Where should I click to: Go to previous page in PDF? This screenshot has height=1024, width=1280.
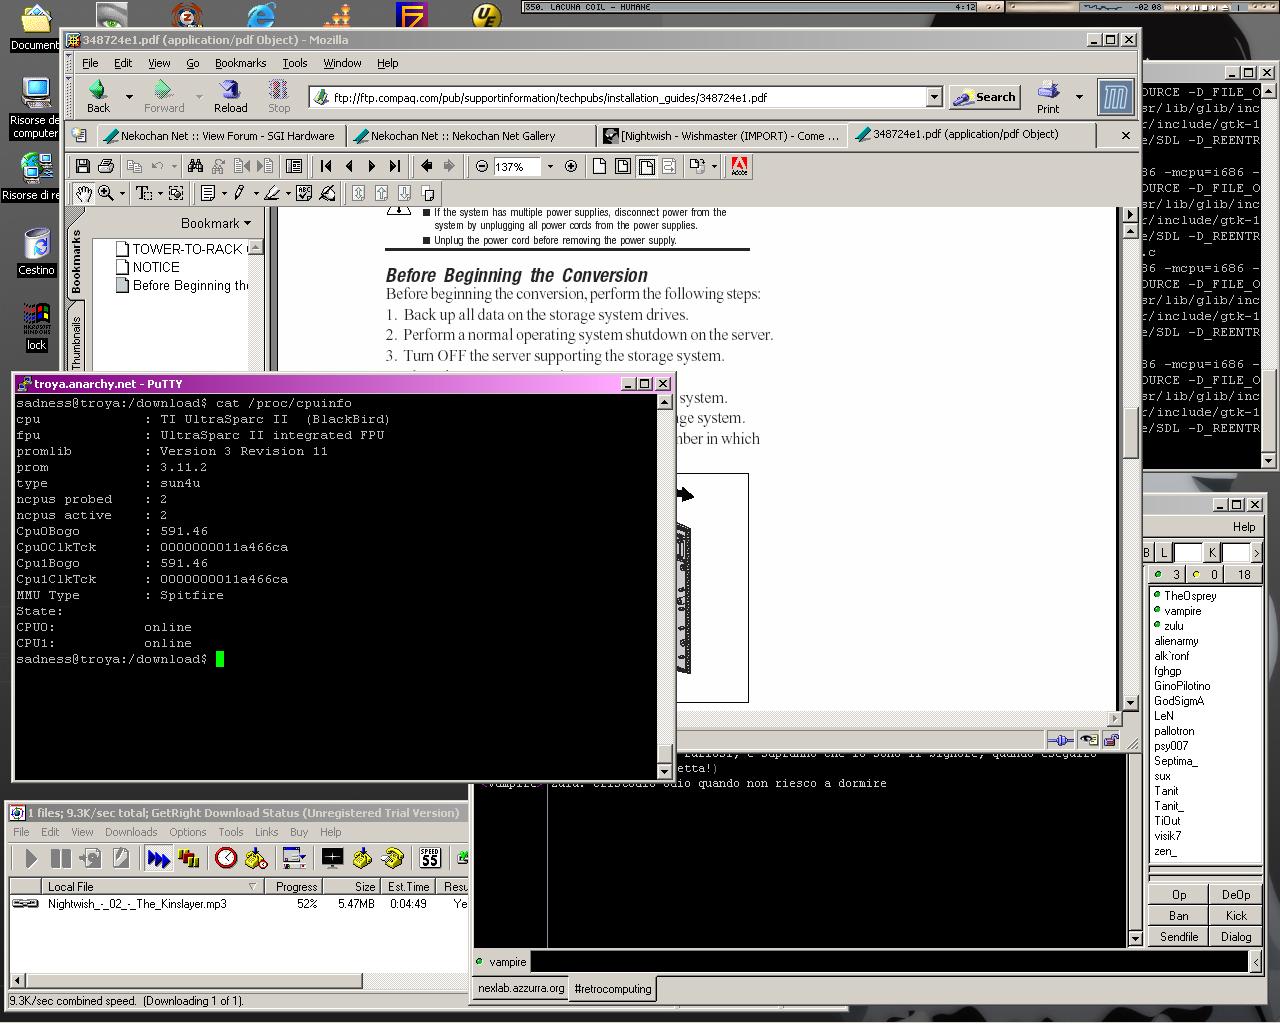[x=349, y=166]
